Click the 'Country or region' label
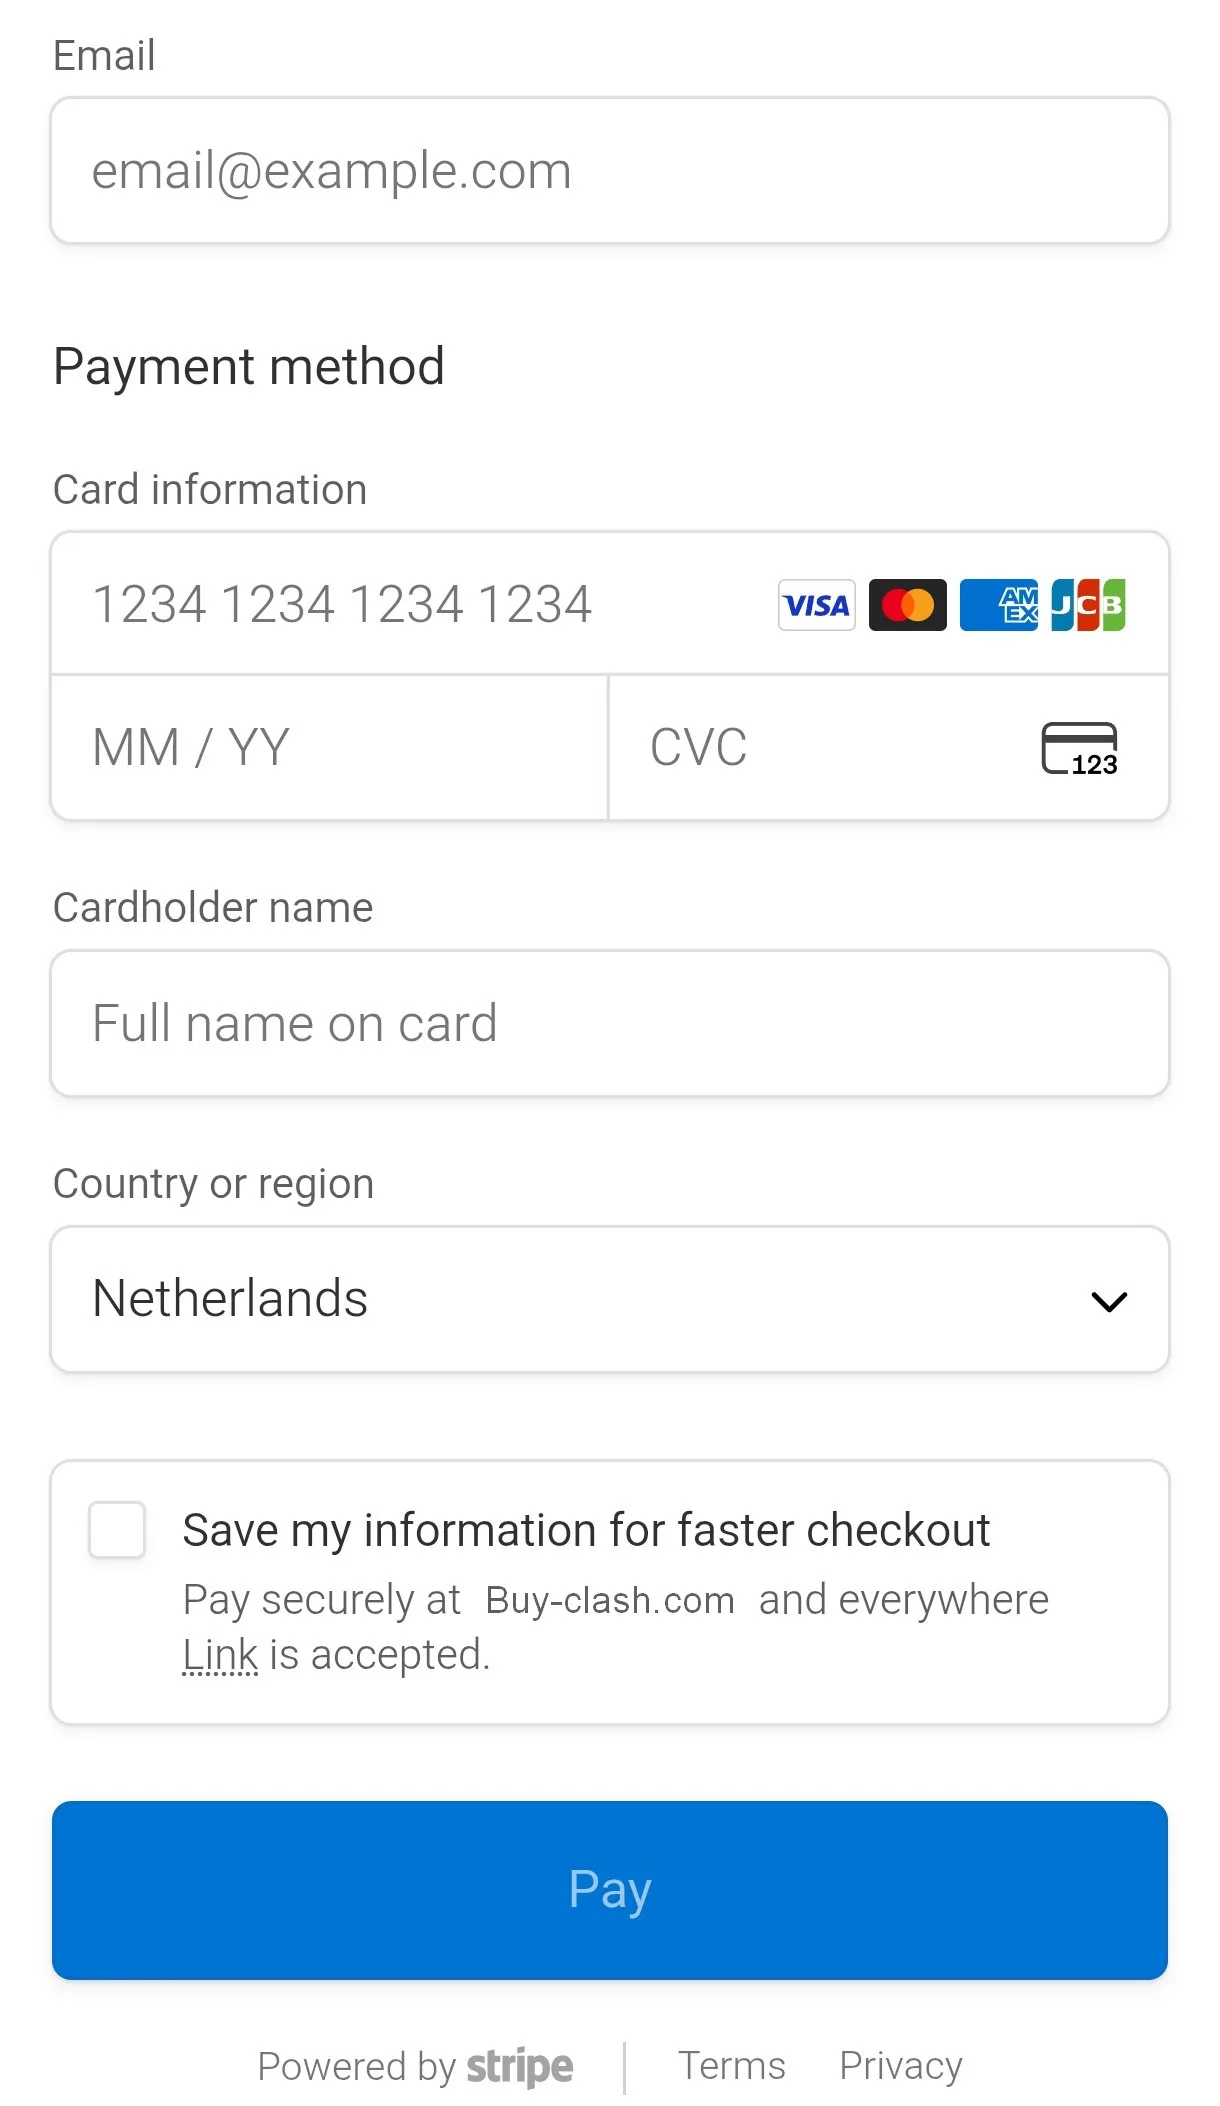Screen dimensions: 1220x2106 click(213, 1184)
